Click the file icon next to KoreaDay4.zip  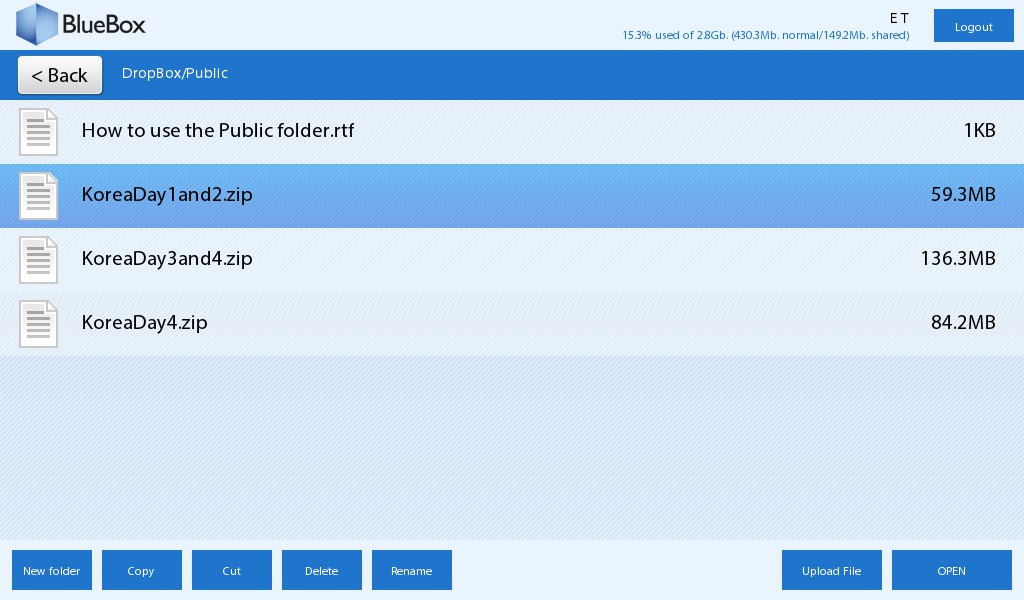pyautogui.click(x=39, y=324)
